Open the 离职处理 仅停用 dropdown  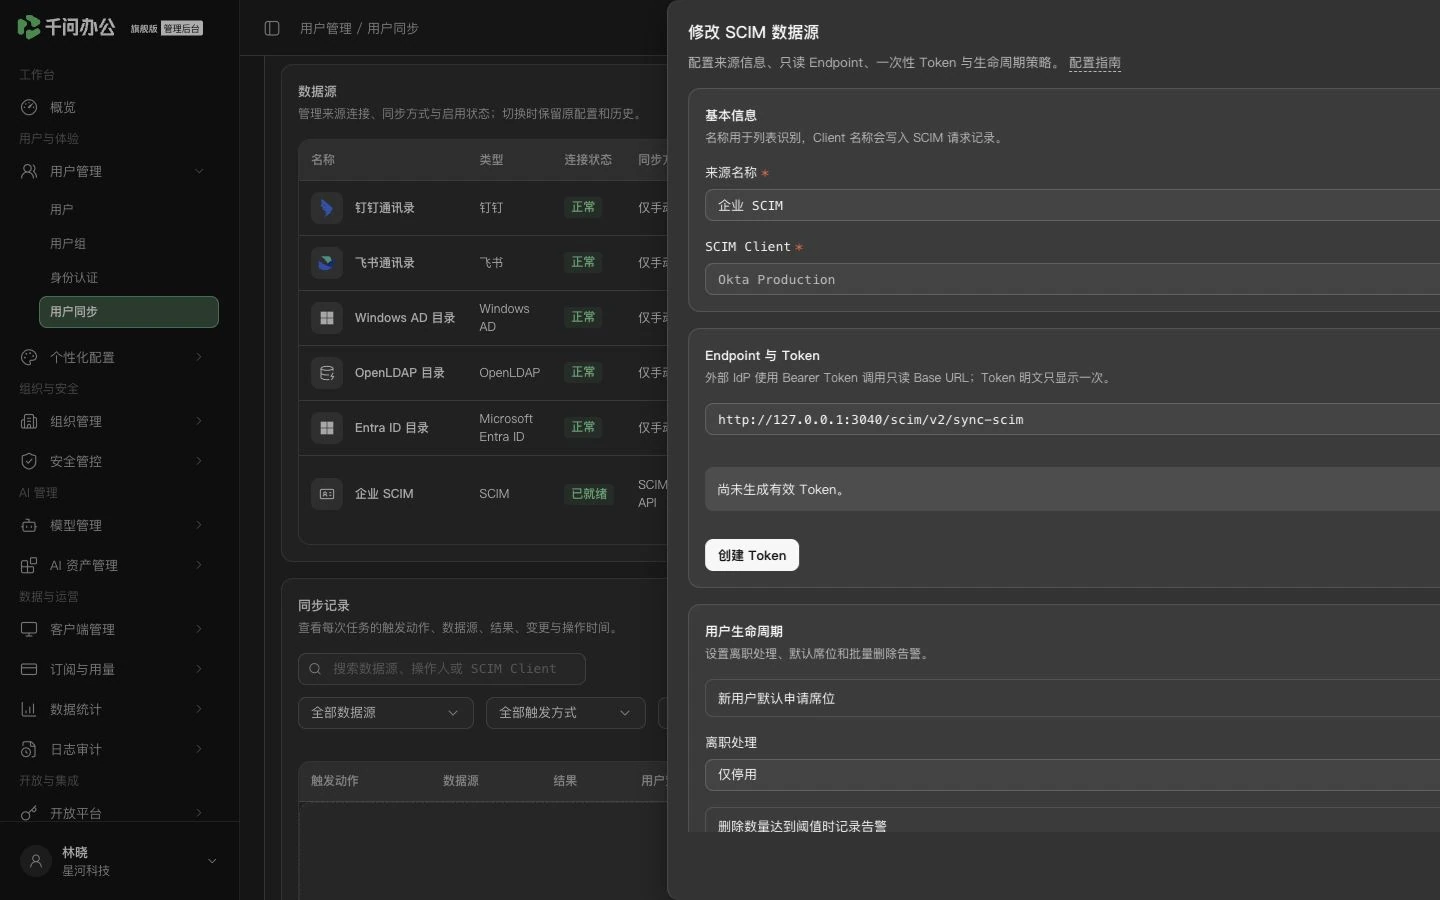1072,775
